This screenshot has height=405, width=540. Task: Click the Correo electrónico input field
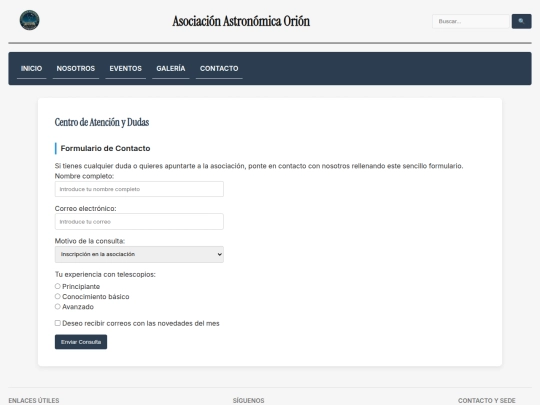(x=139, y=221)
